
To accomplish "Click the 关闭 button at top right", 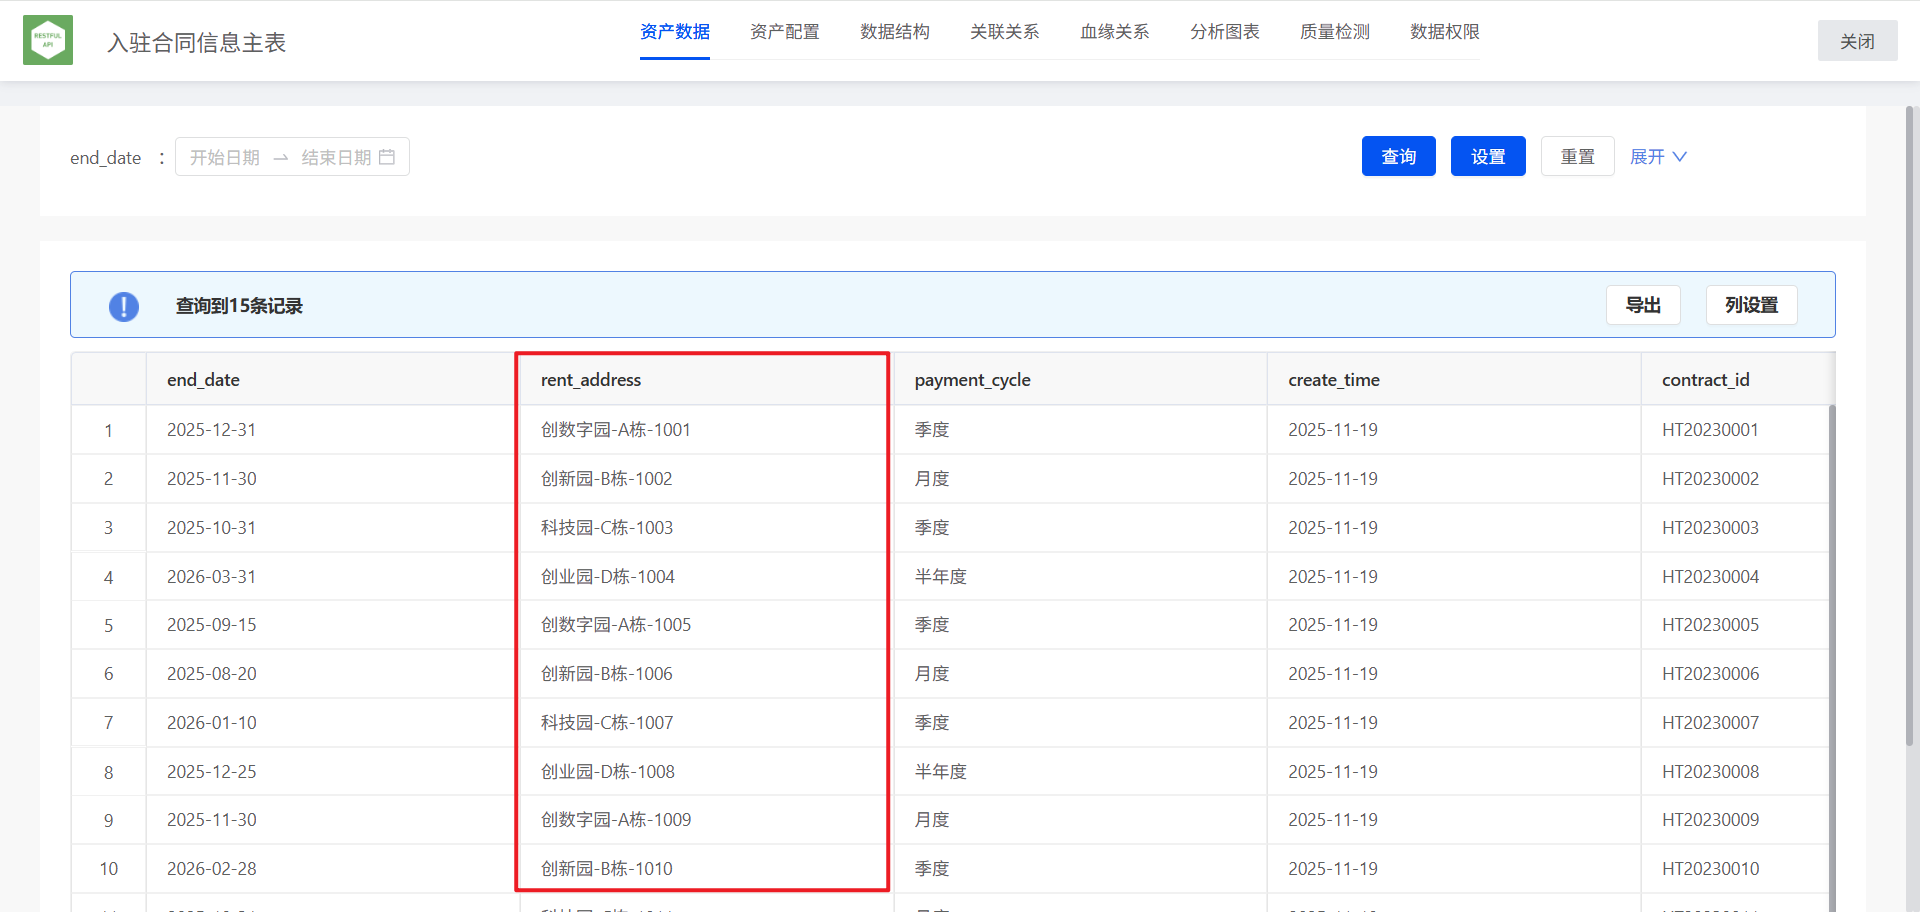I will [x=1856, y=41].
